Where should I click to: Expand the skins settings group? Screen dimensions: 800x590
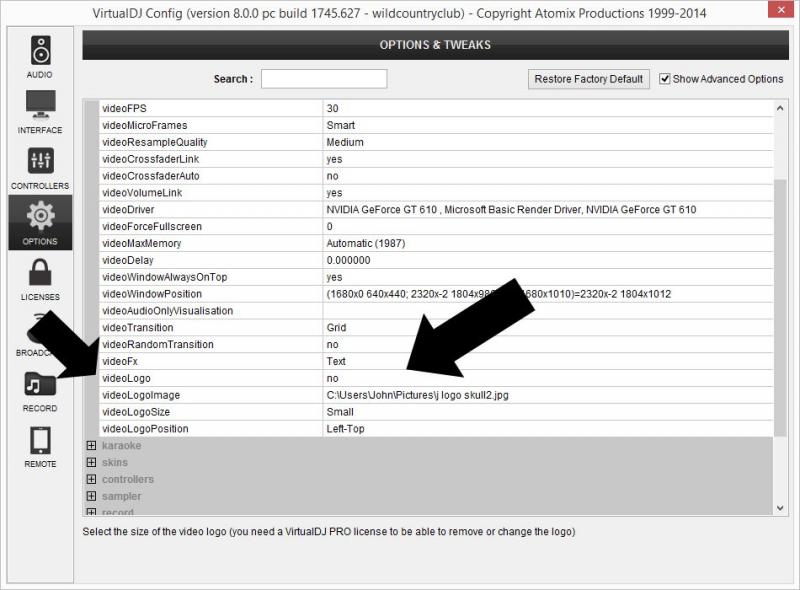[x=91, y=463]
